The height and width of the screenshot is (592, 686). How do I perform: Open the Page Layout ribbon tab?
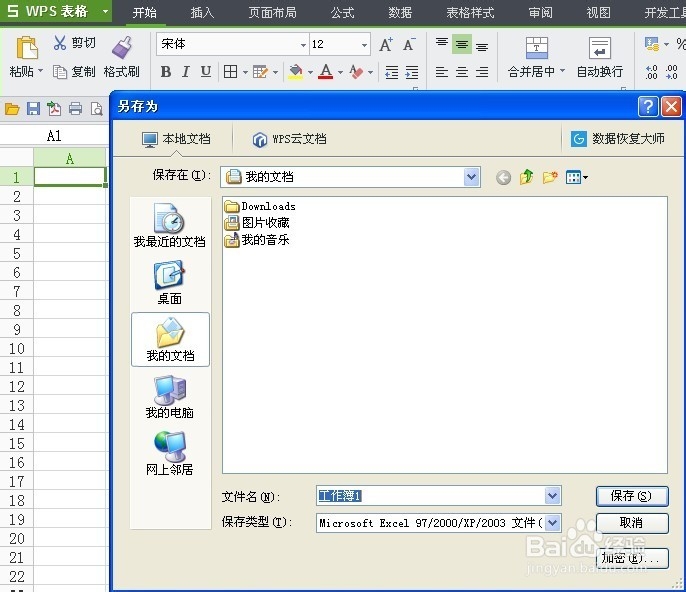272,12
